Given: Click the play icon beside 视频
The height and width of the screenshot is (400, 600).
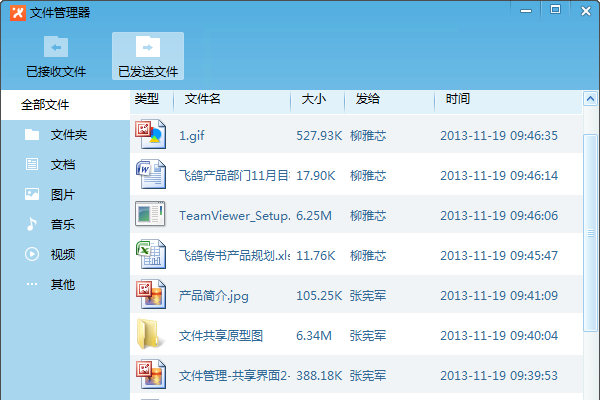Looking at the screenshot, I should tap(32, 254).
